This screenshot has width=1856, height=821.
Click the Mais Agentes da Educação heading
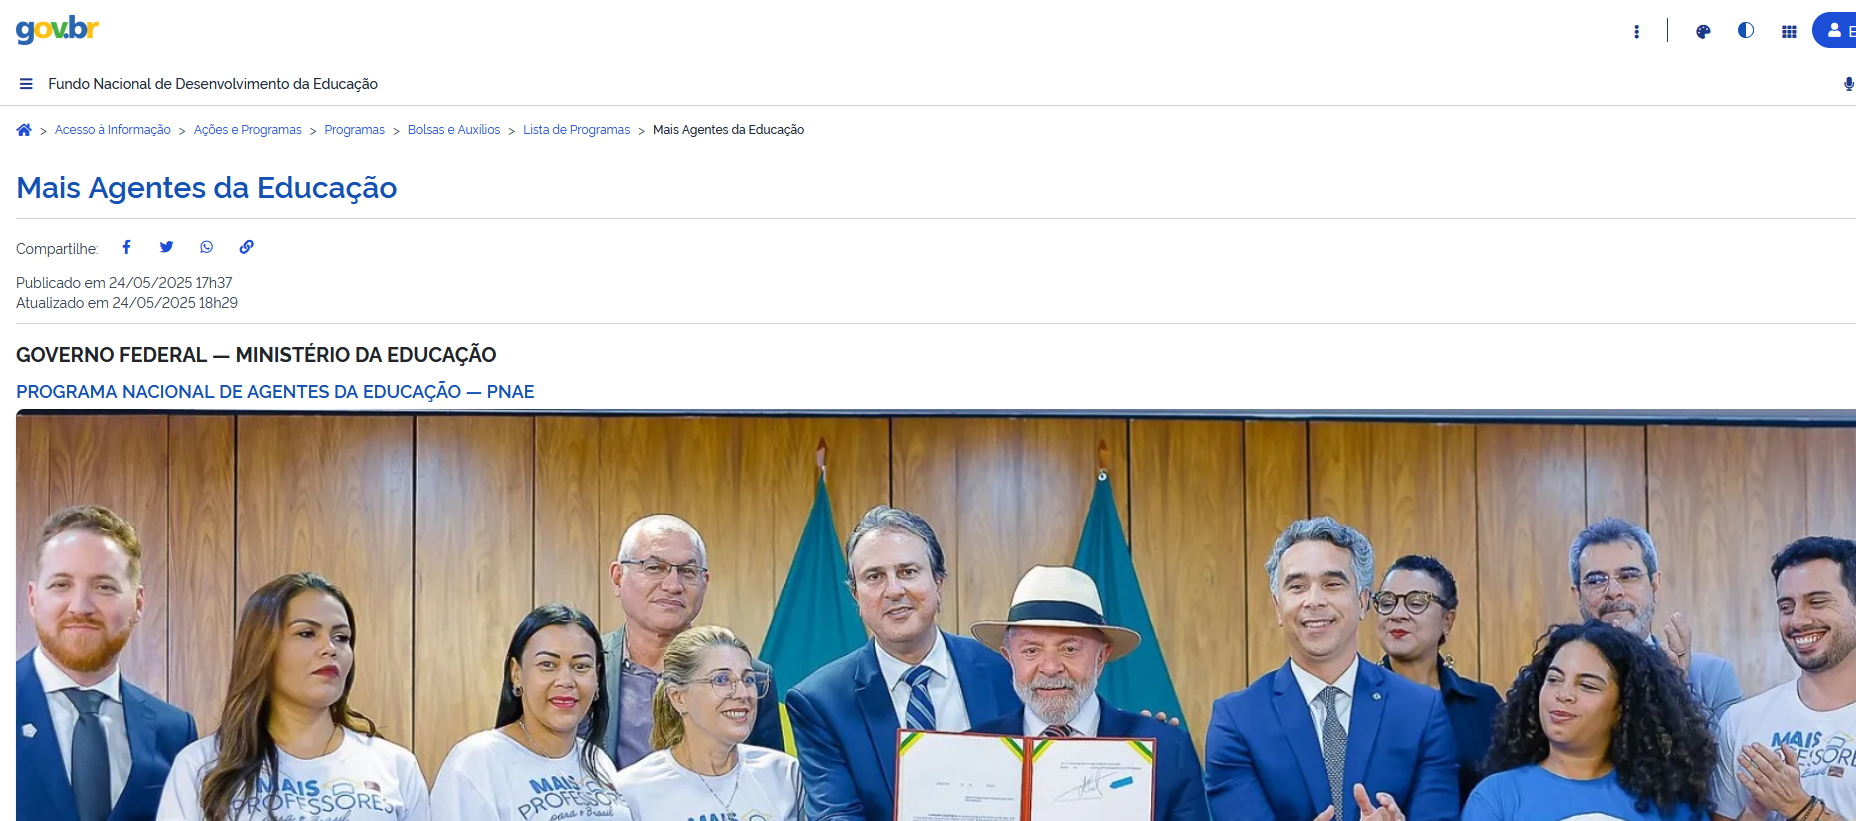click(207, 188)
